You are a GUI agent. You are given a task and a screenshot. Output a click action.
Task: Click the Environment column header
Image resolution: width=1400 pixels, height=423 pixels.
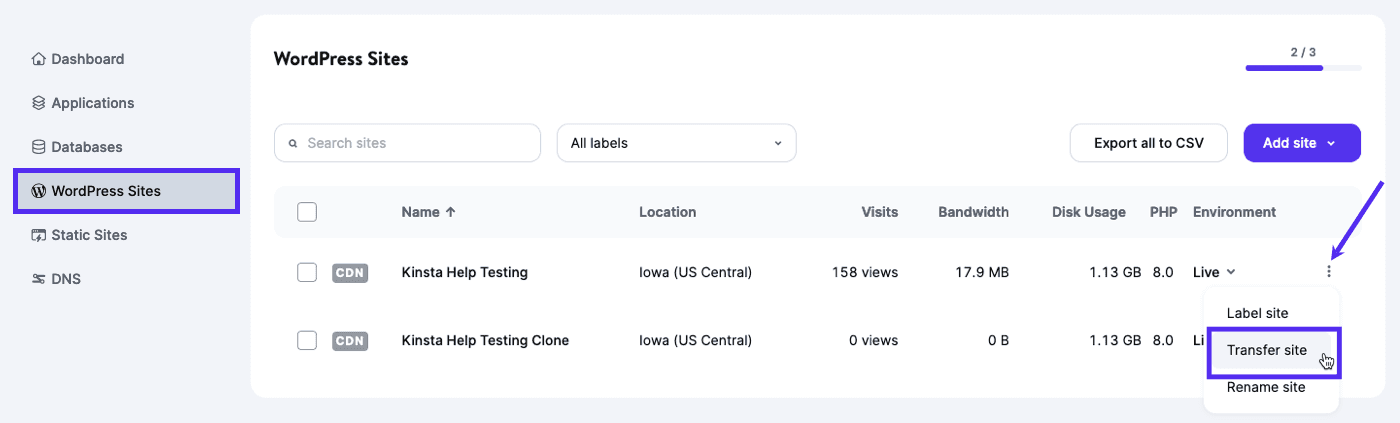(1234, 212)
